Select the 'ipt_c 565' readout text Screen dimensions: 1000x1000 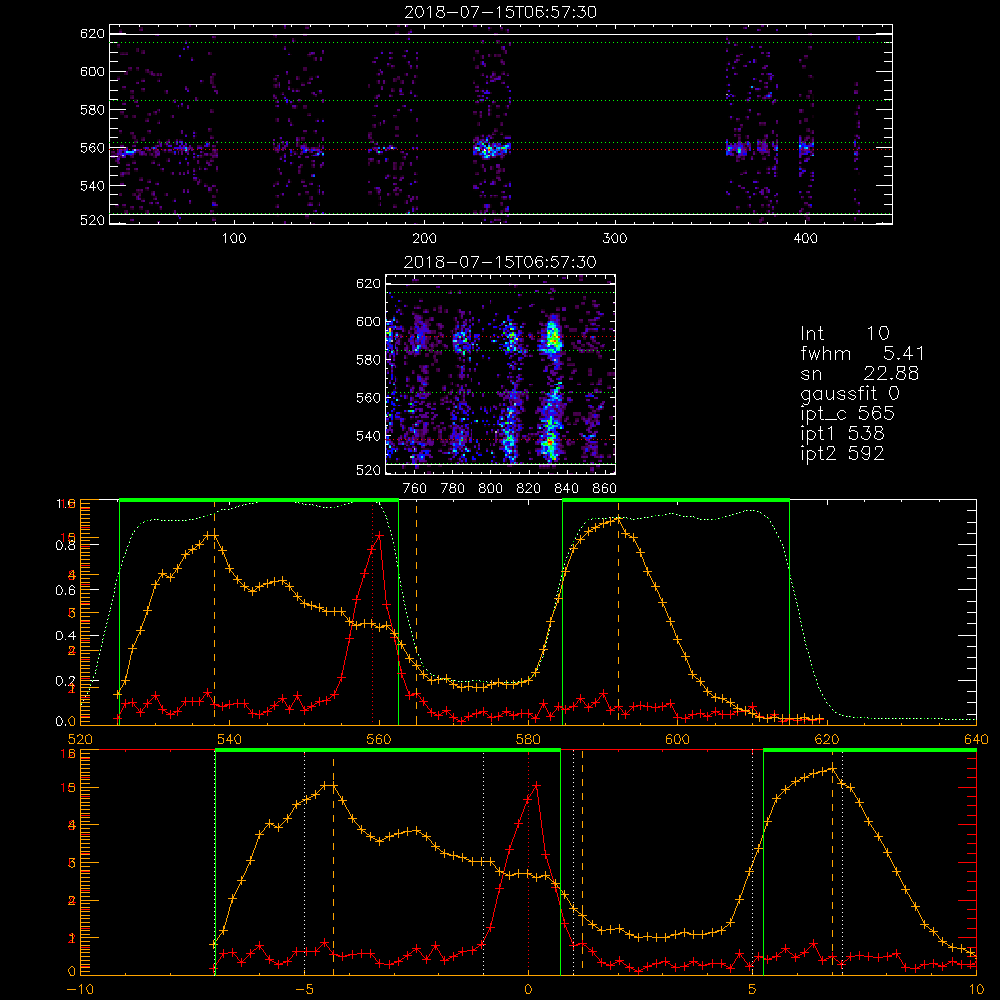(x=848, y=414)
